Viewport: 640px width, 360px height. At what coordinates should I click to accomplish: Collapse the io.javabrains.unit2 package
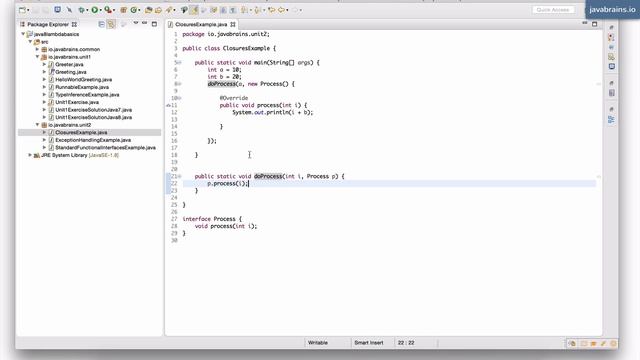tap(38, 125)
